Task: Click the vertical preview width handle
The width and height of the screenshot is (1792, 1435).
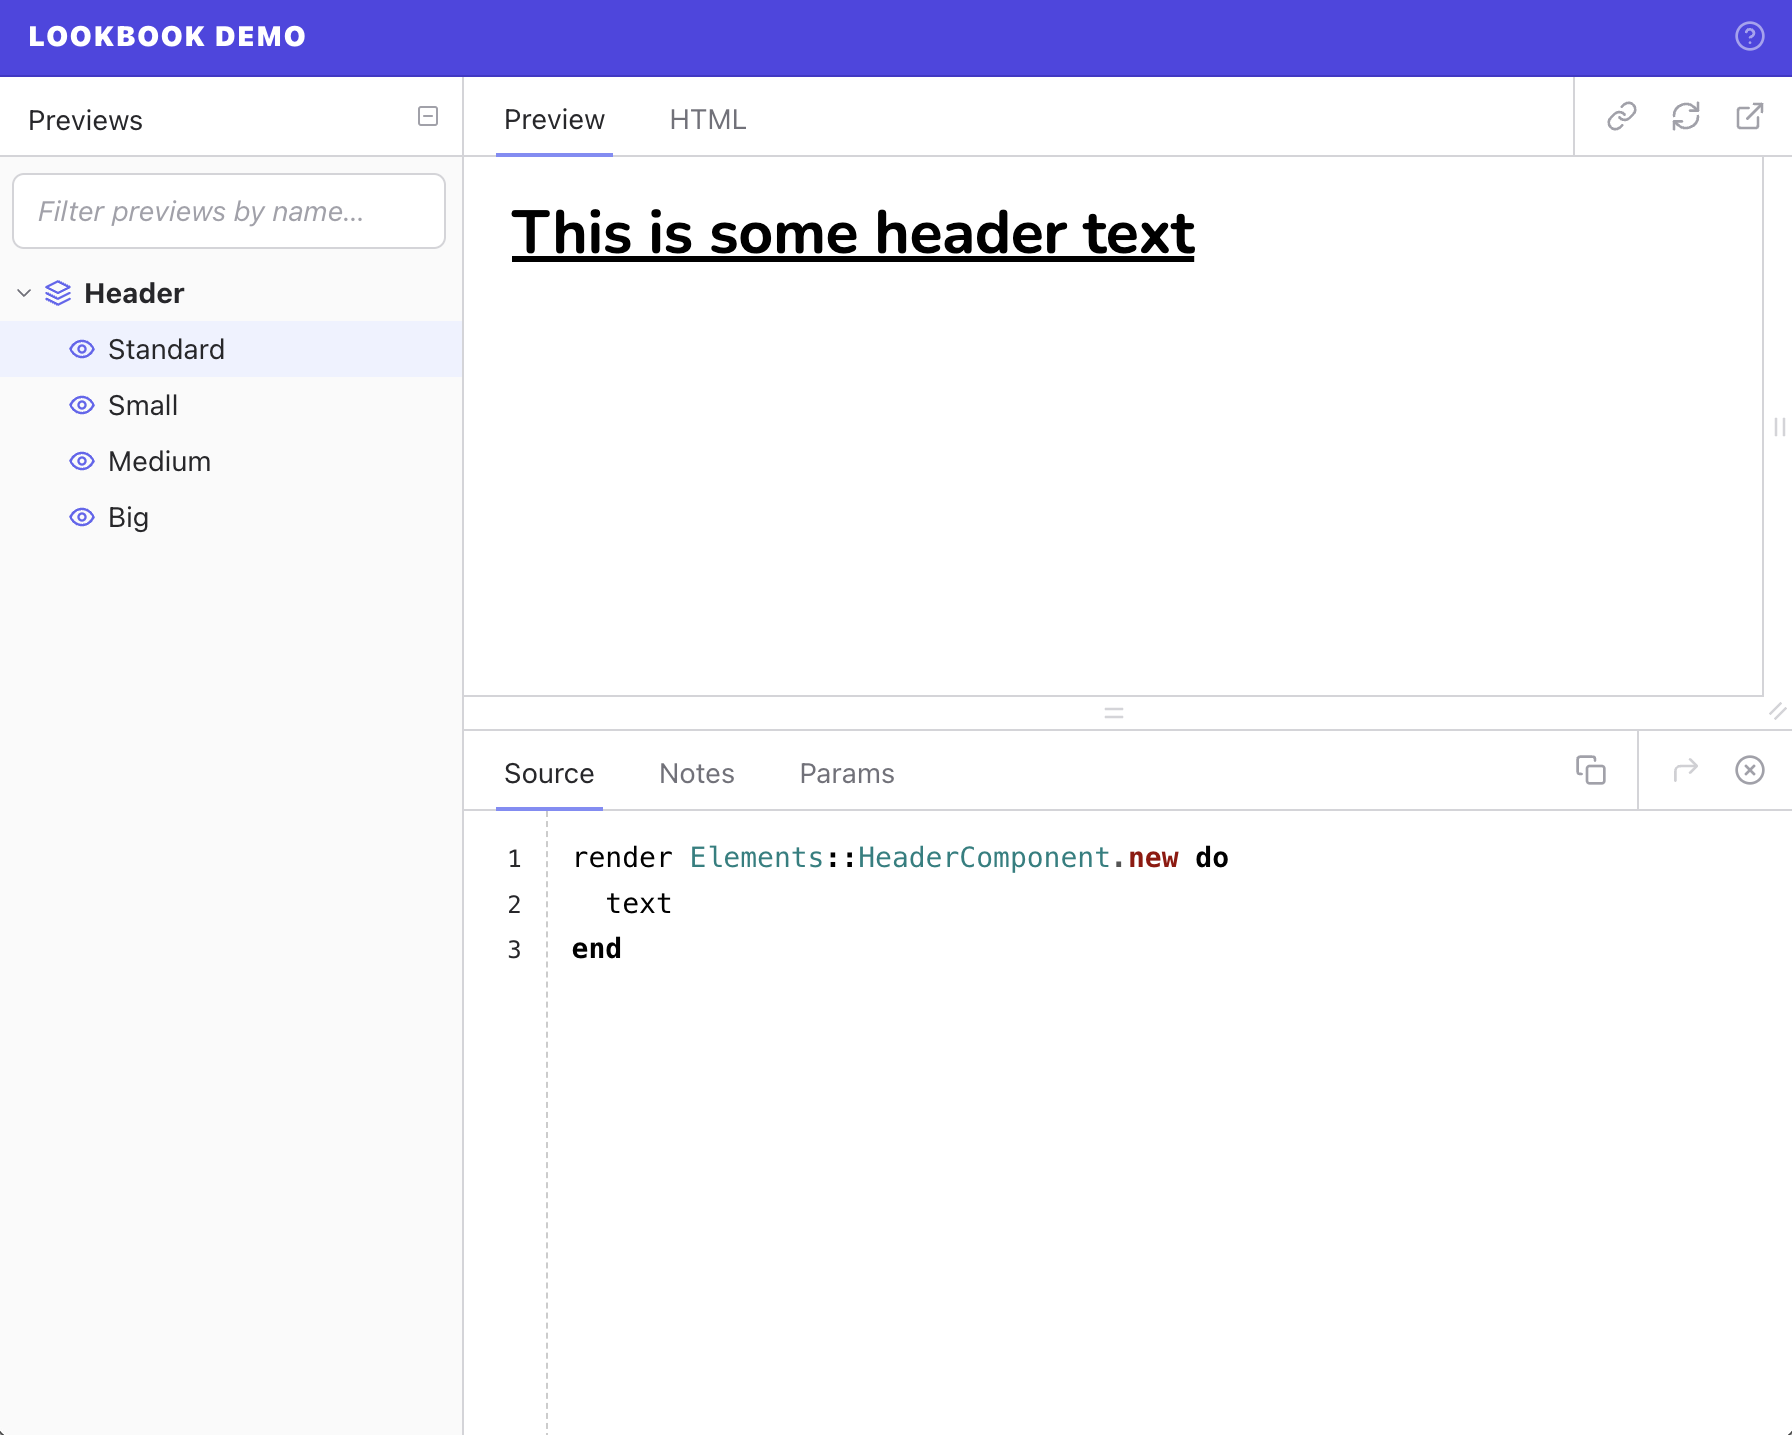Action: tap(1779, 427)
